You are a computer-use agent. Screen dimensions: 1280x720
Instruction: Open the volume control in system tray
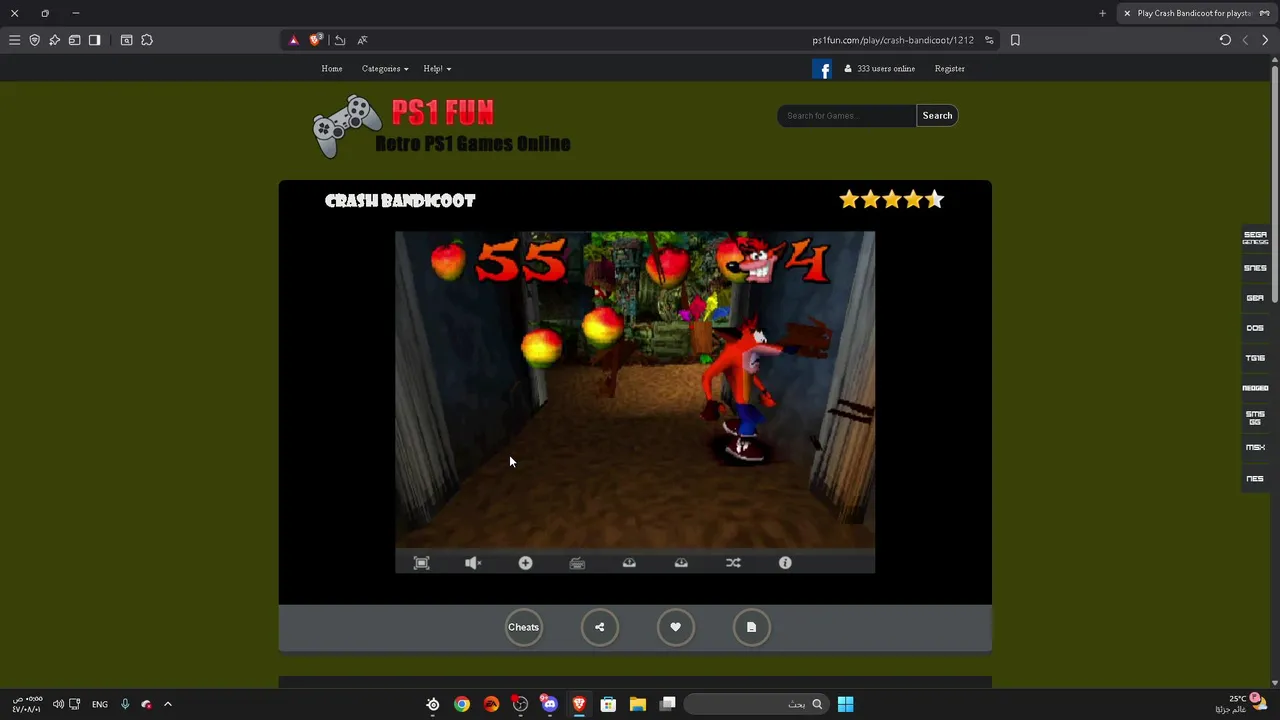58,704
